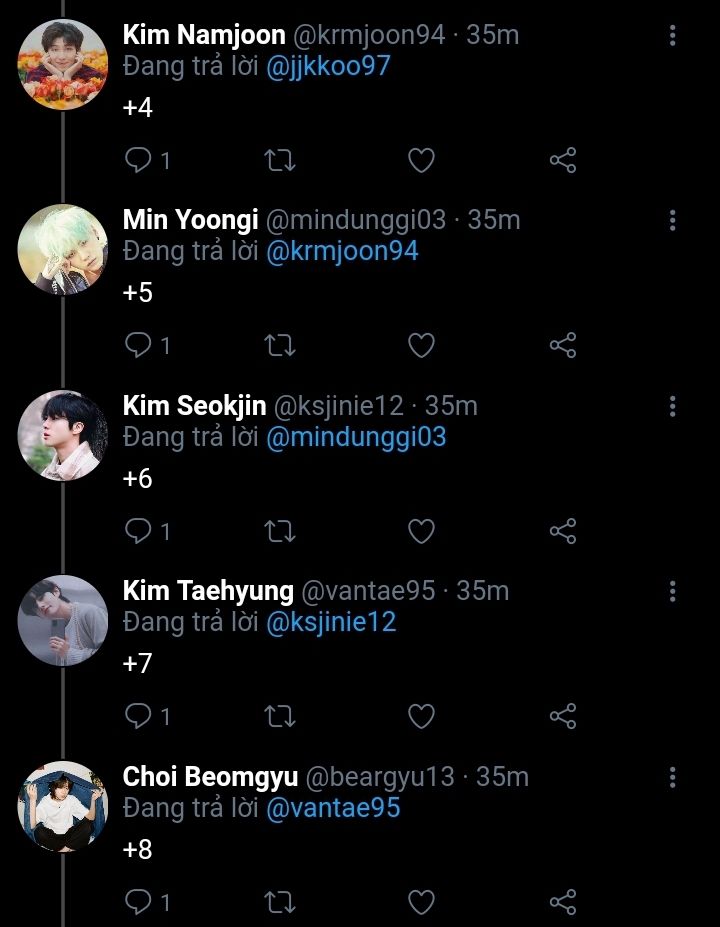720x927 pixels.
Task: Like Choi Beomgyu's +8 tweet
Action: [421, 902]
